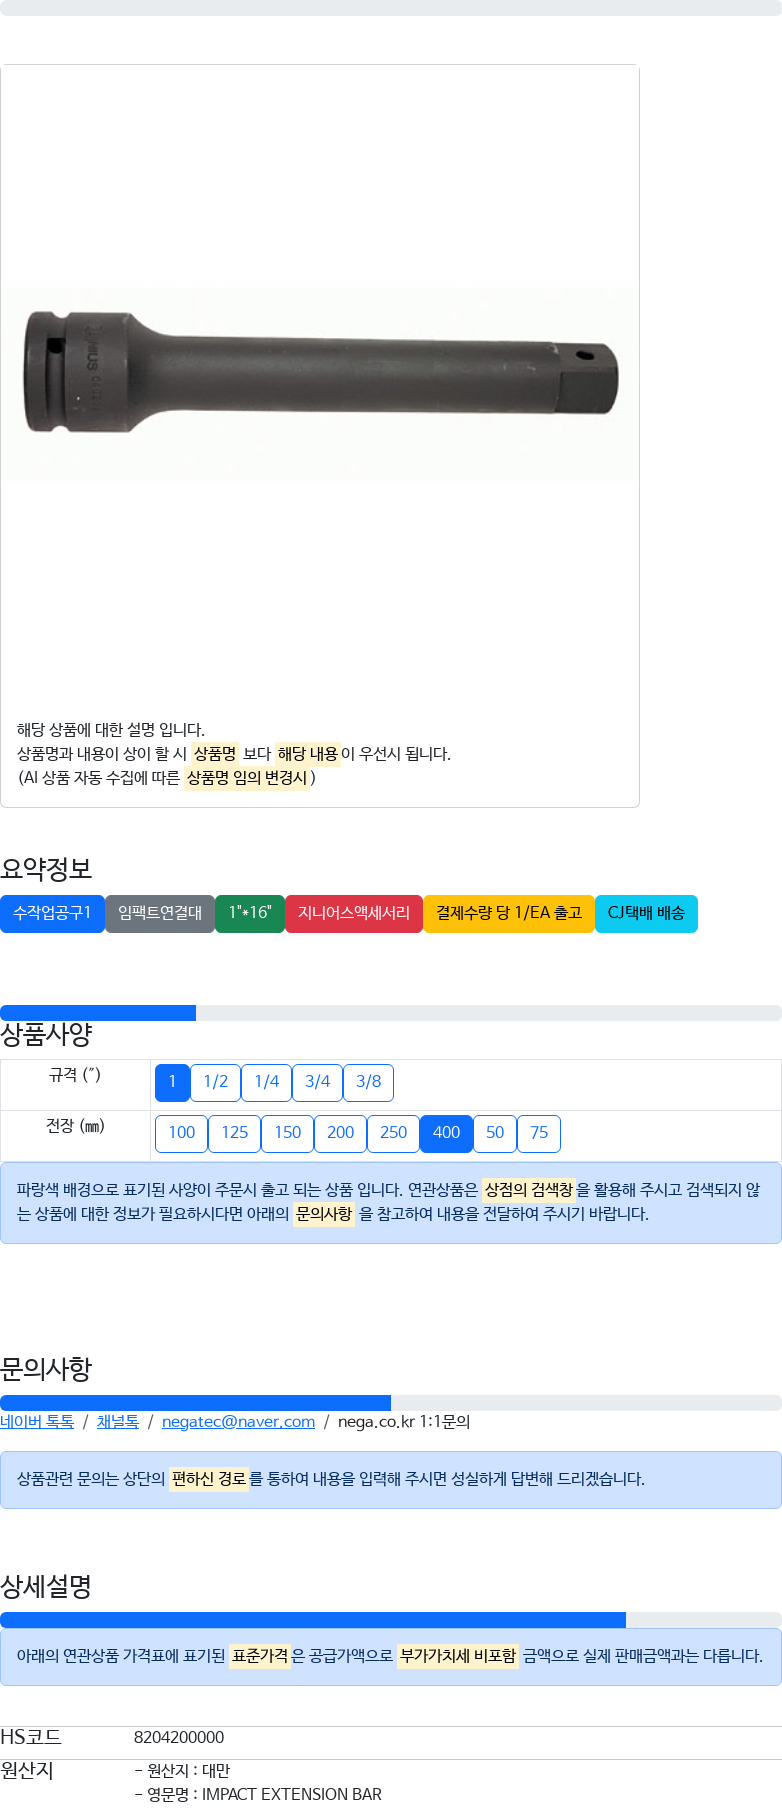
Task: Click the impact extension bar product image
Action: point(319,384)
